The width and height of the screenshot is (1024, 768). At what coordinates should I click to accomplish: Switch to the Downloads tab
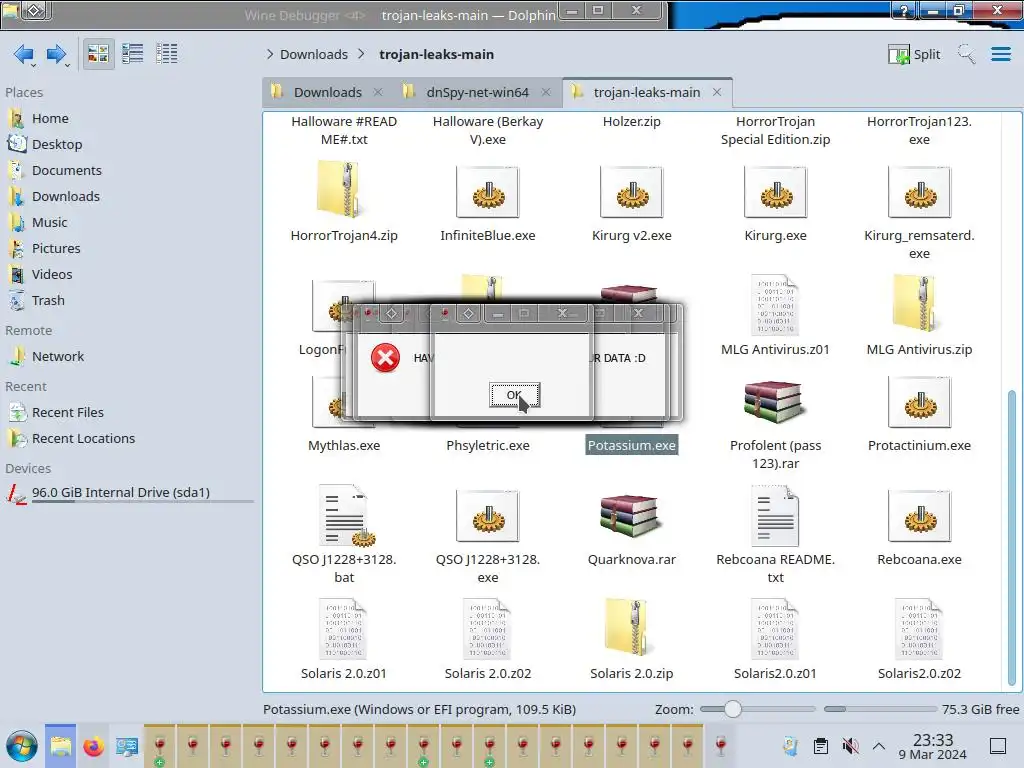point(327,92)
